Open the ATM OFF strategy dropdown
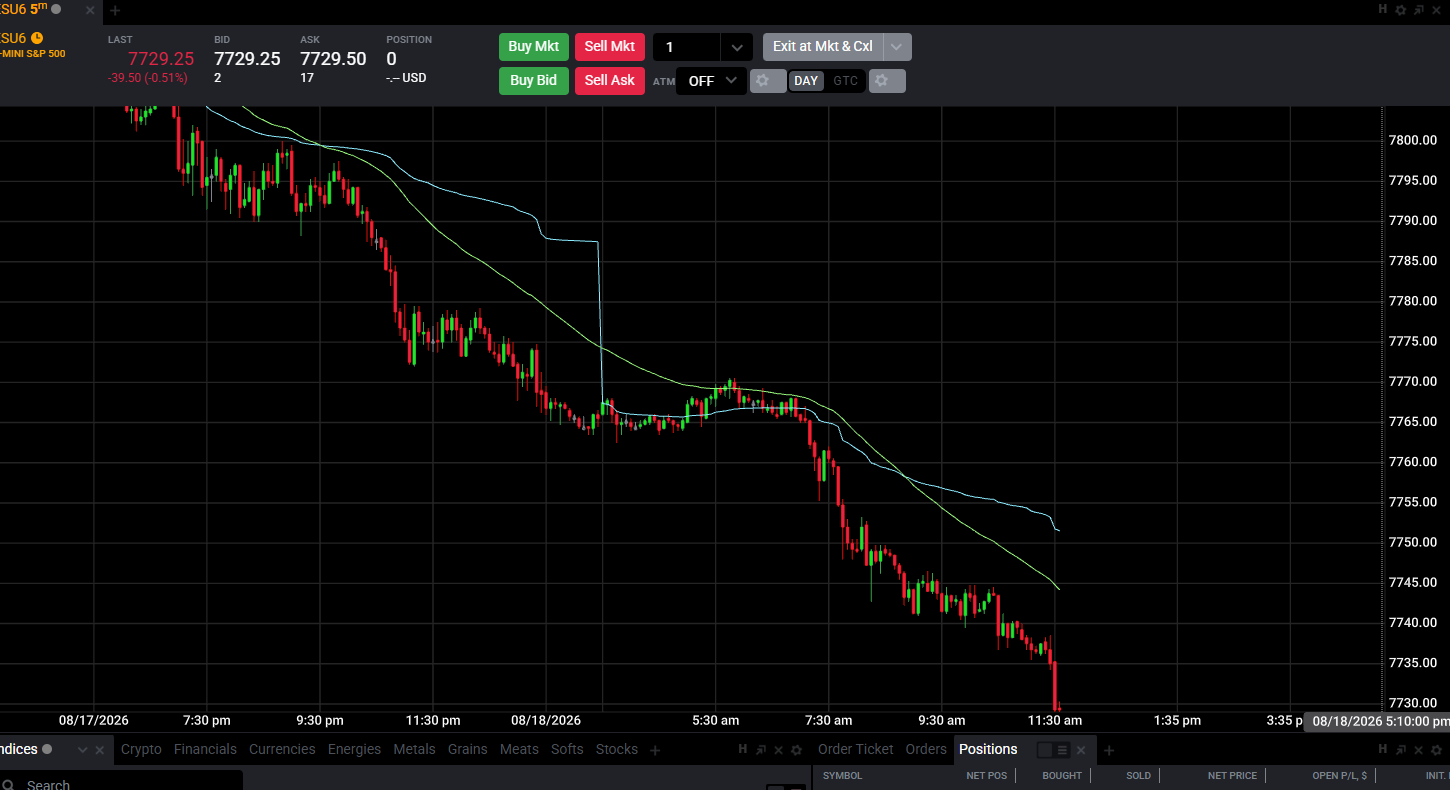 pos(711,81)
